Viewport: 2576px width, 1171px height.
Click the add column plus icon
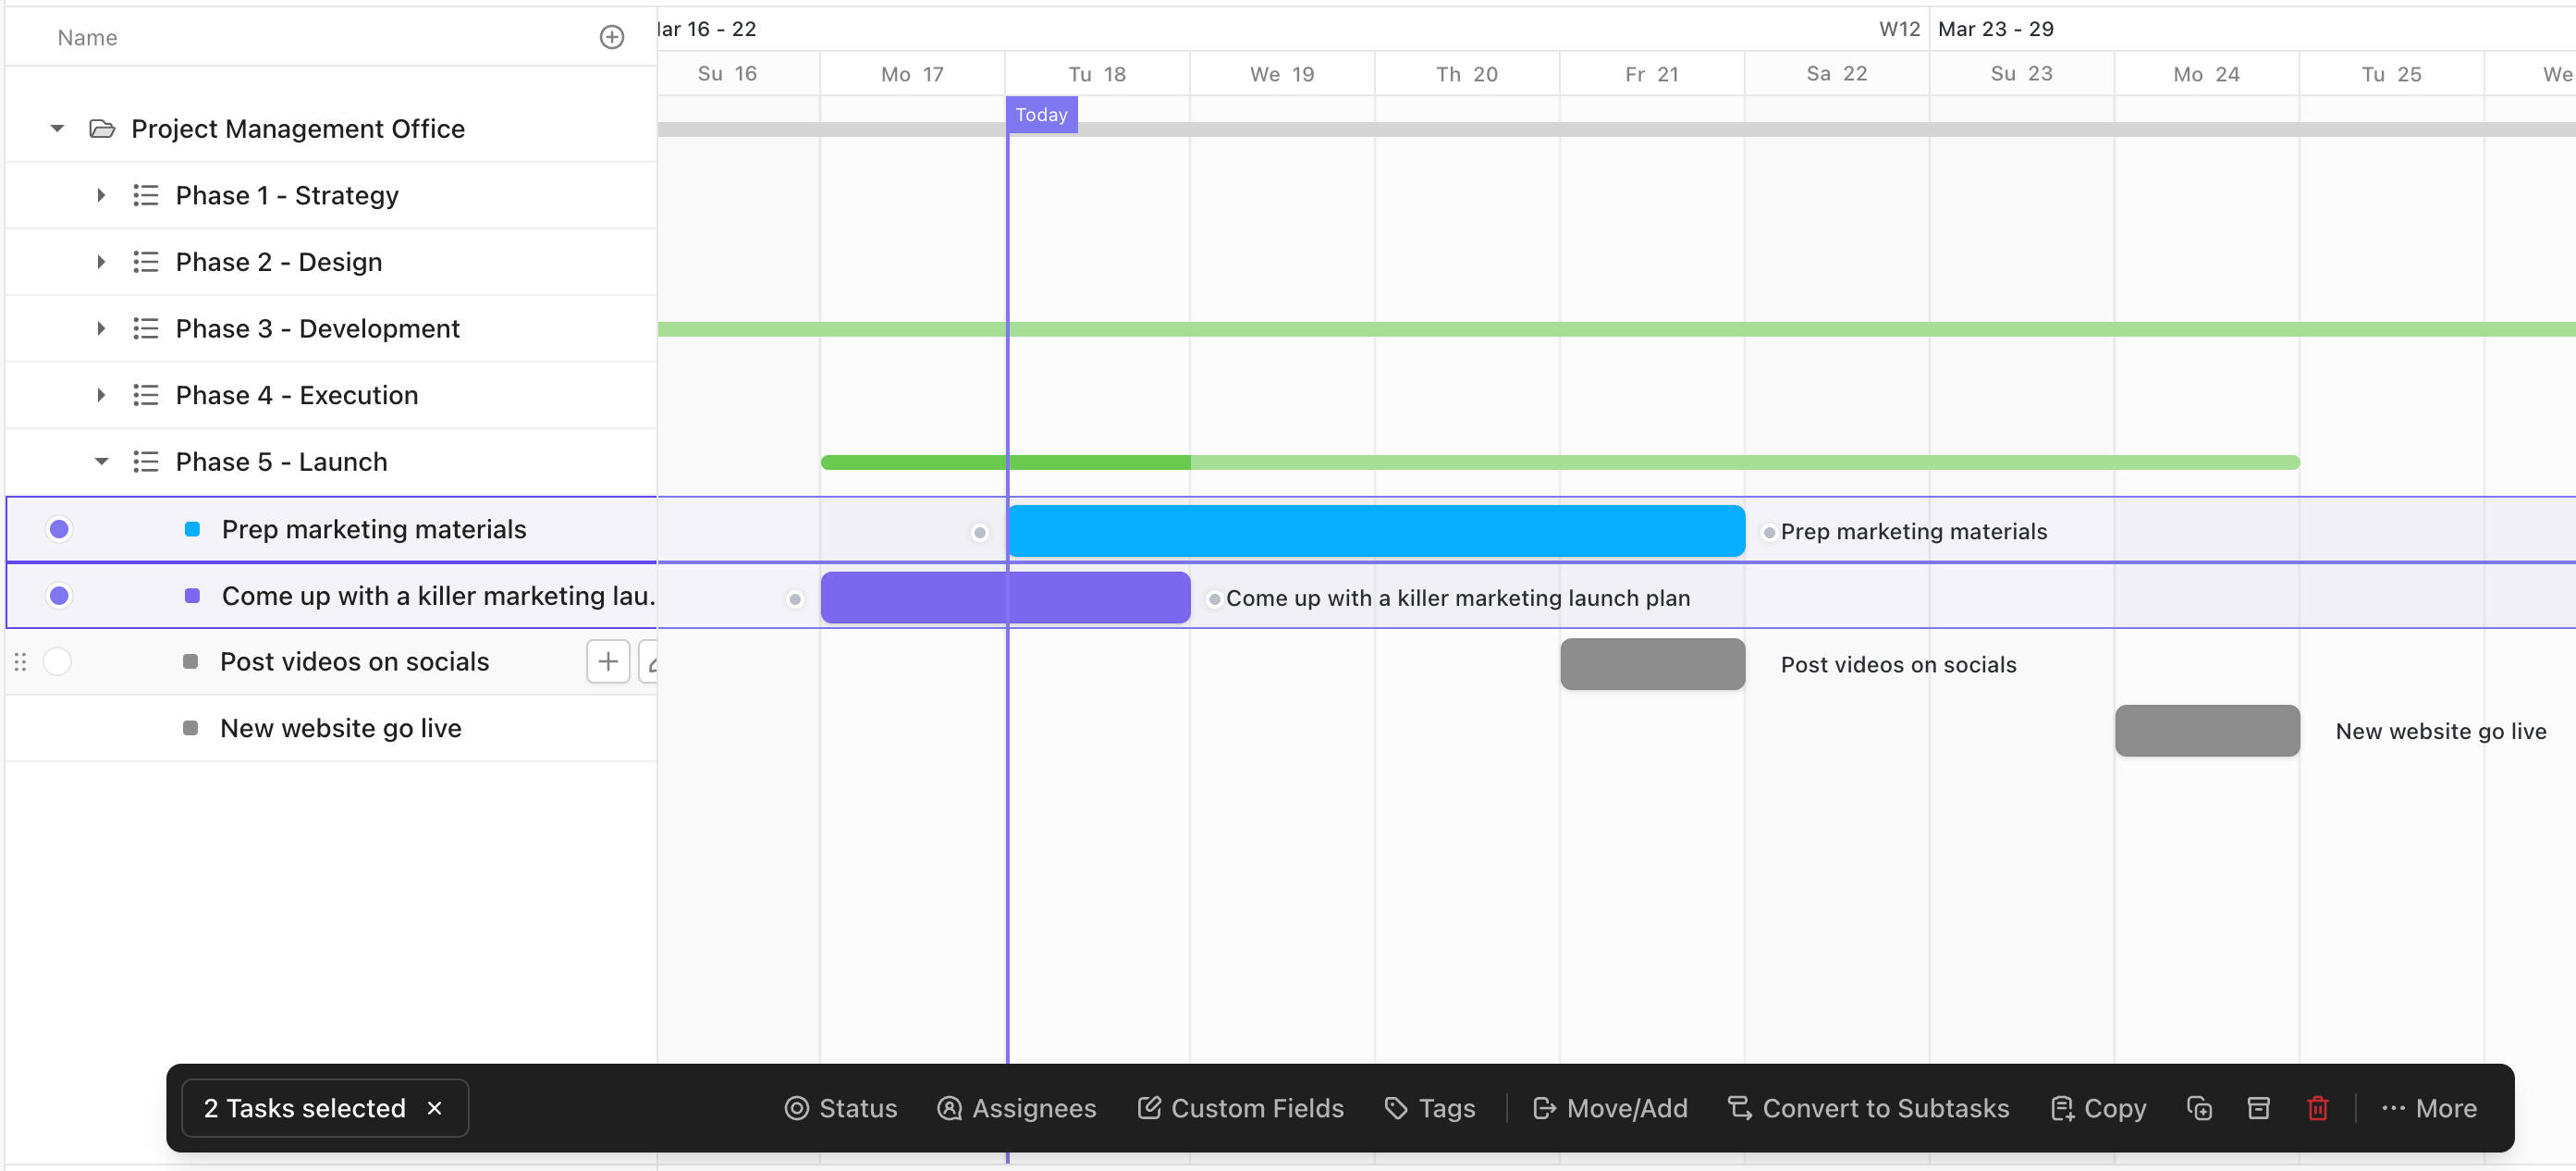(611, 37)
